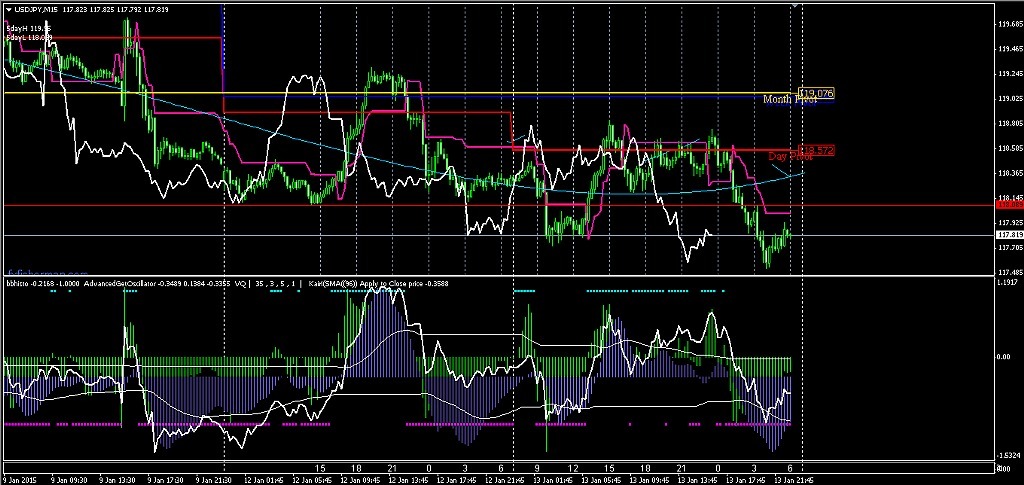This screenshot has width=1024, height=485.
Task: Click the Month Pivot text label
Action: (789, 100)
